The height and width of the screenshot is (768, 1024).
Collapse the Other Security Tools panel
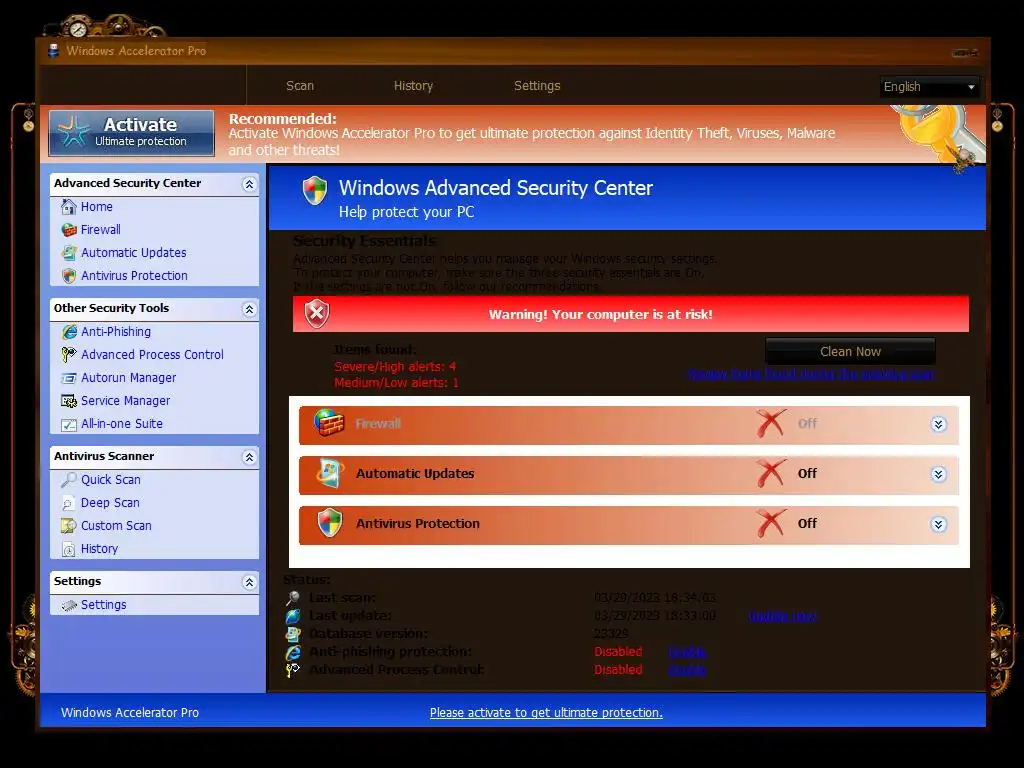[x=249, y=309]
